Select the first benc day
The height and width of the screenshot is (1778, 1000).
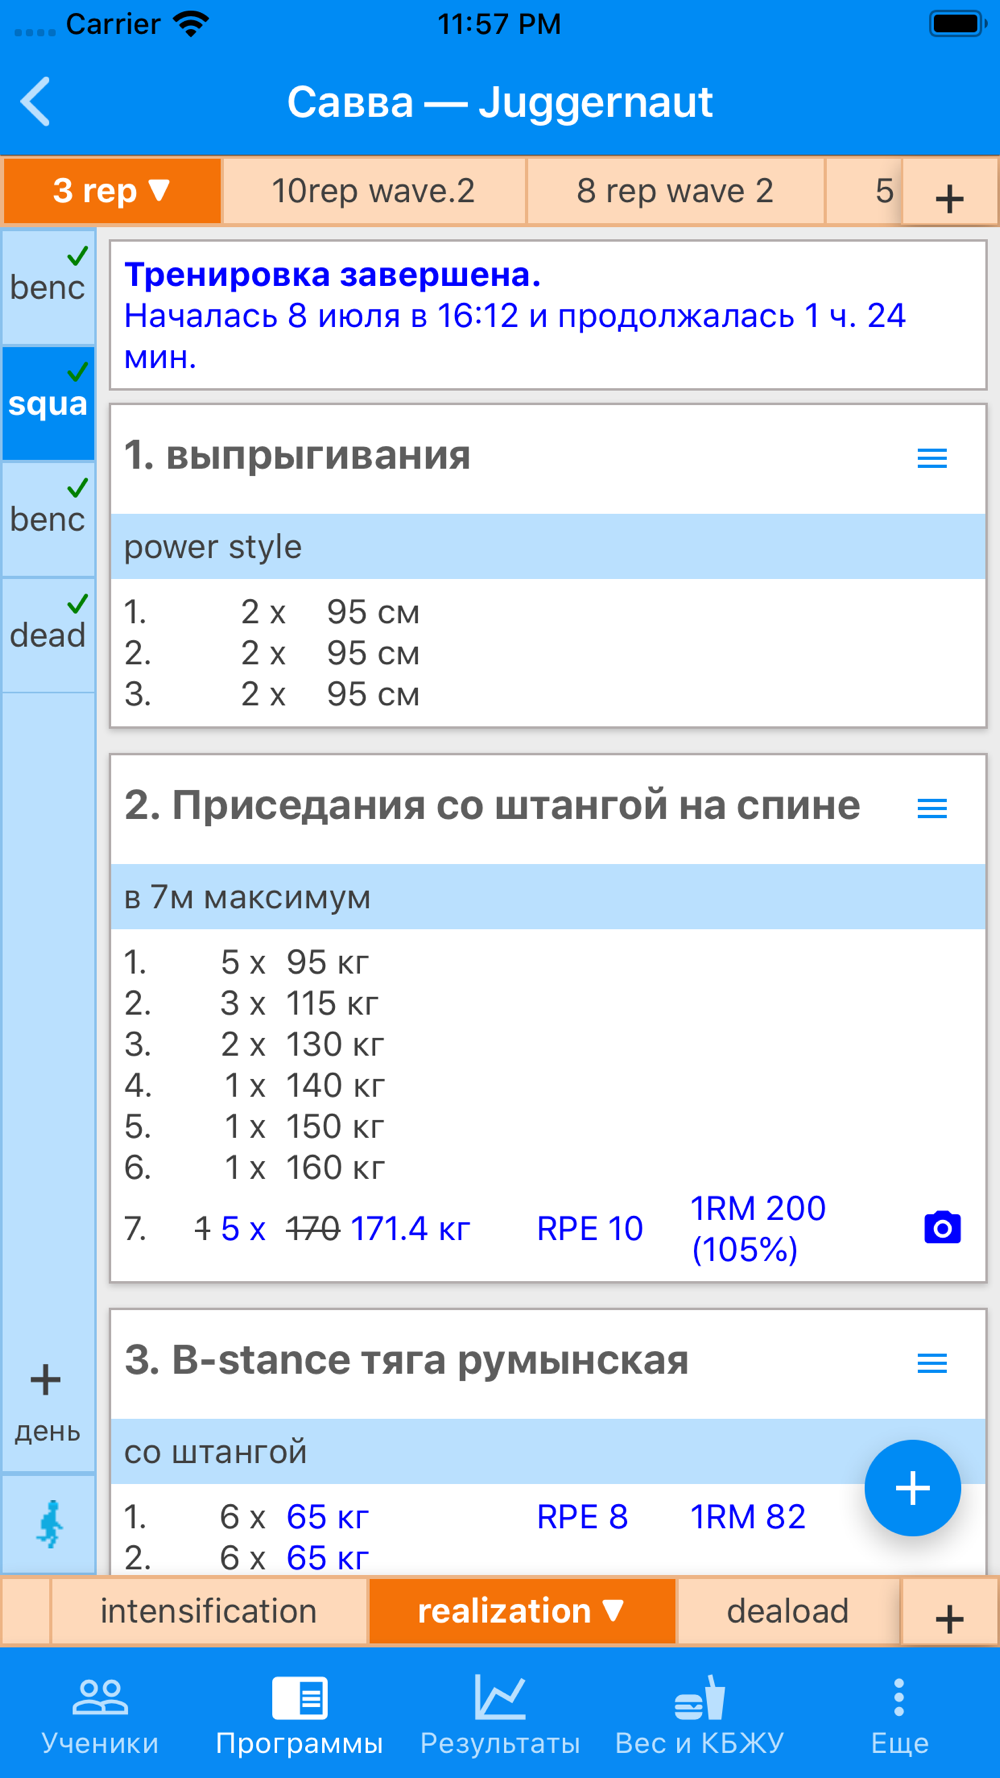(48, 287)
